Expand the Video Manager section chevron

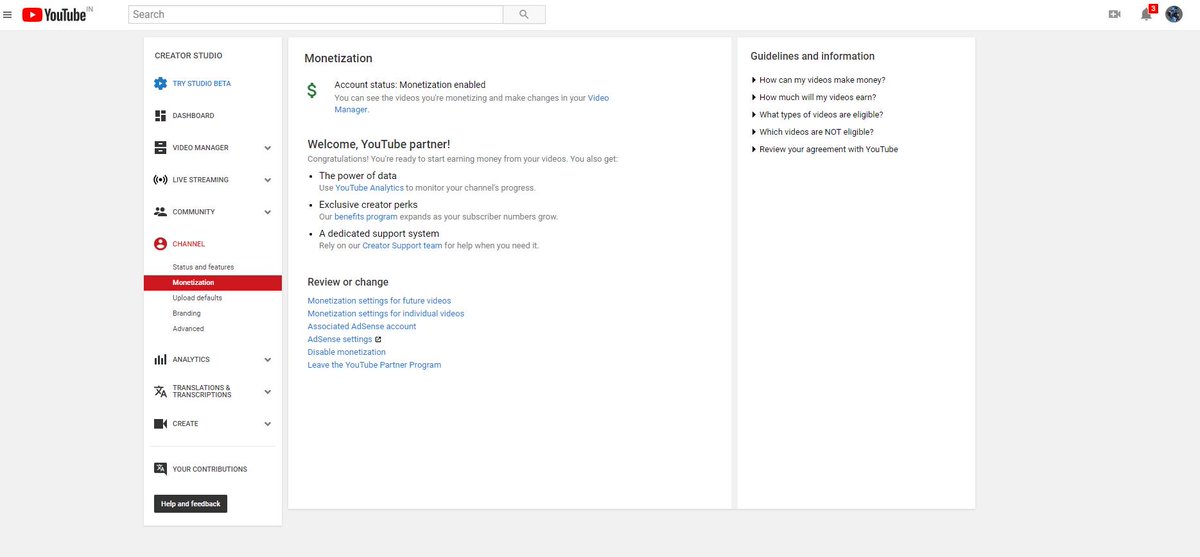(267, 148)
